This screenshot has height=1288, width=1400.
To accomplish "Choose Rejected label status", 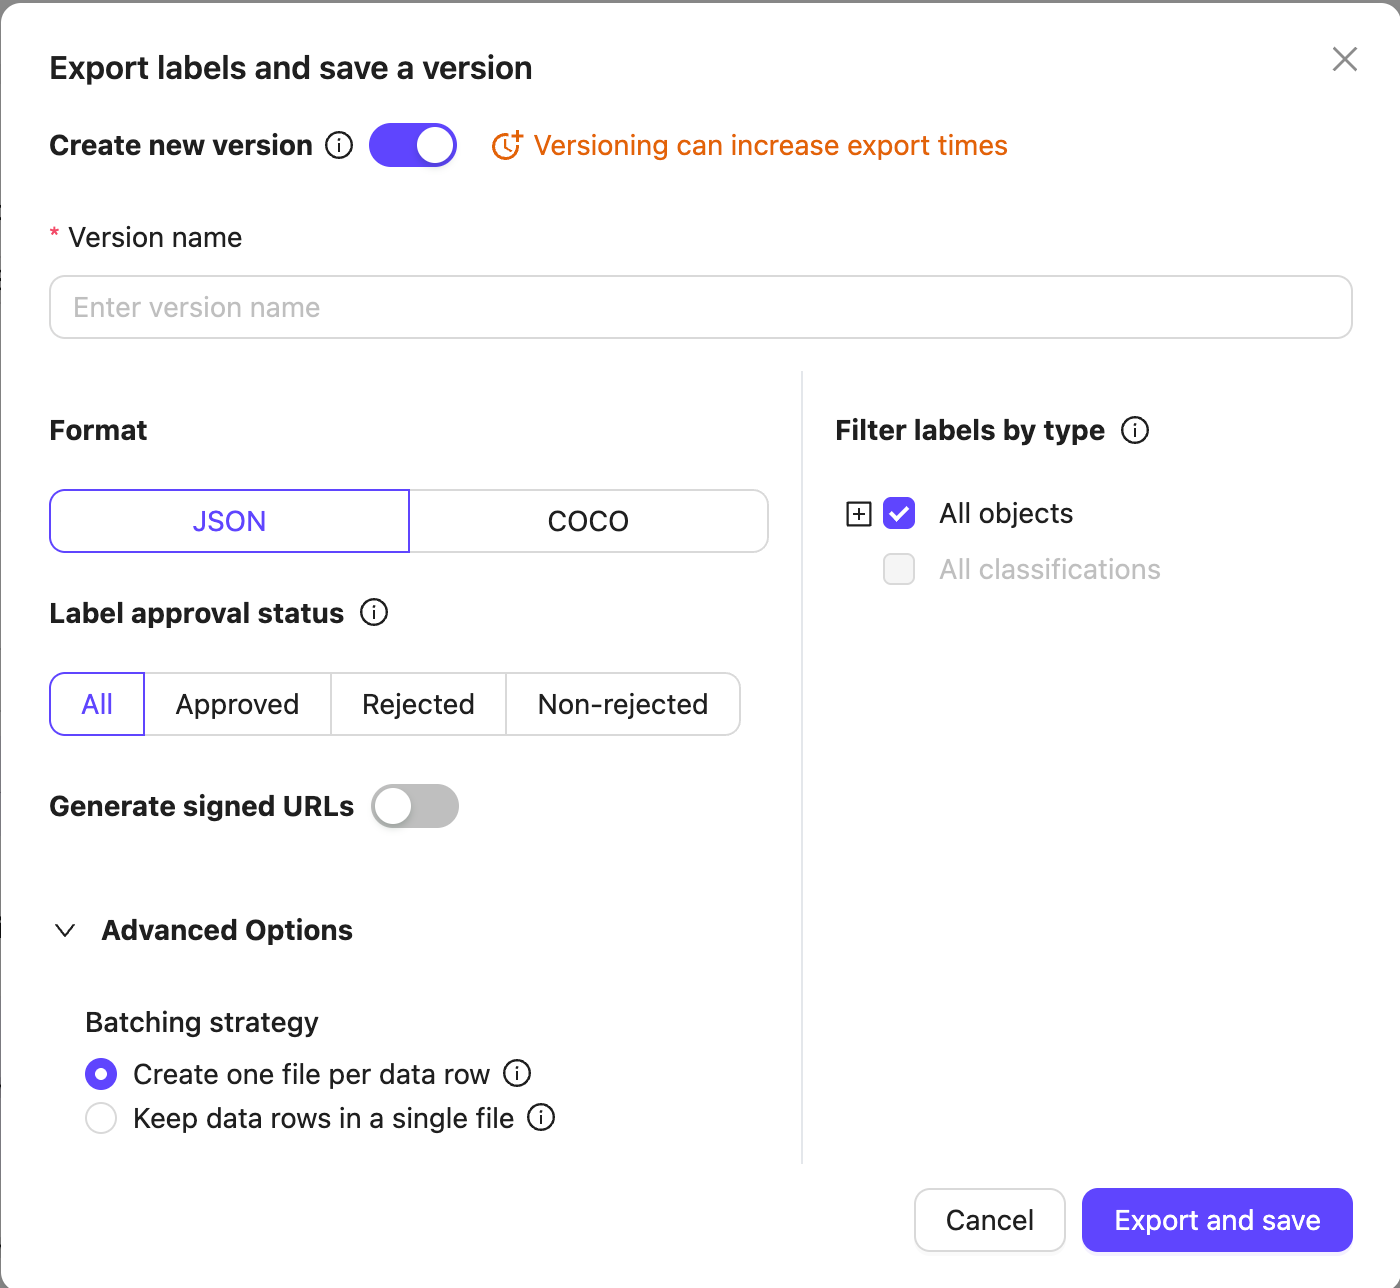I will 418,704.
